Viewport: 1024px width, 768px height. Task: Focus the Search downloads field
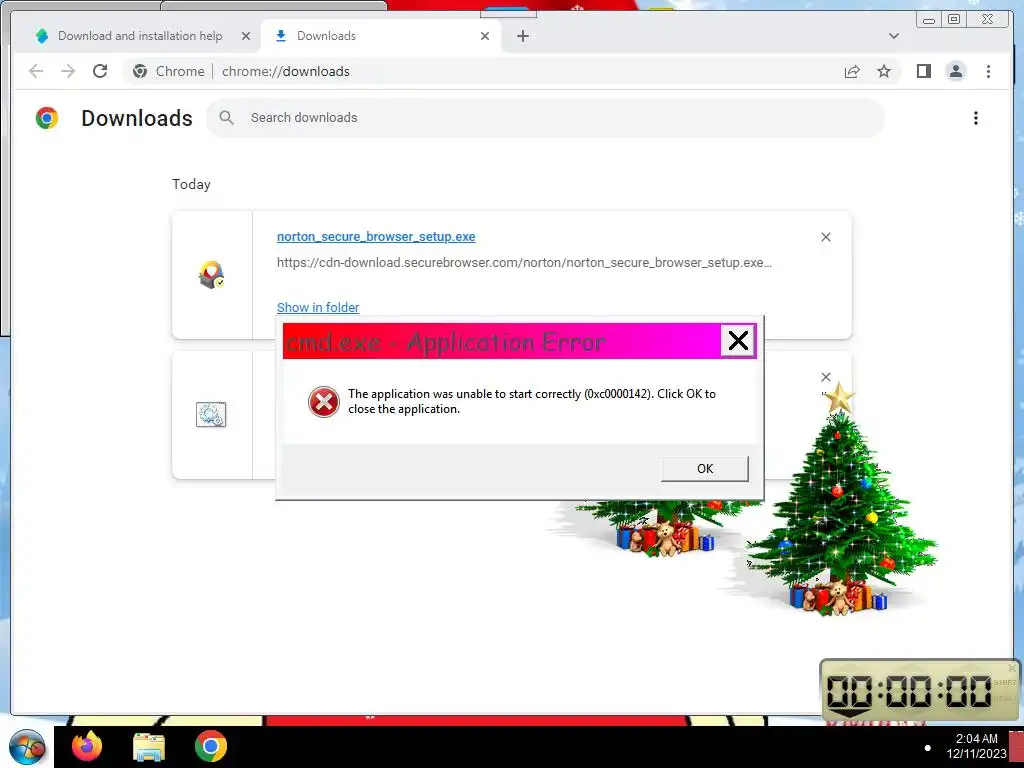click(x=545, y=118)
